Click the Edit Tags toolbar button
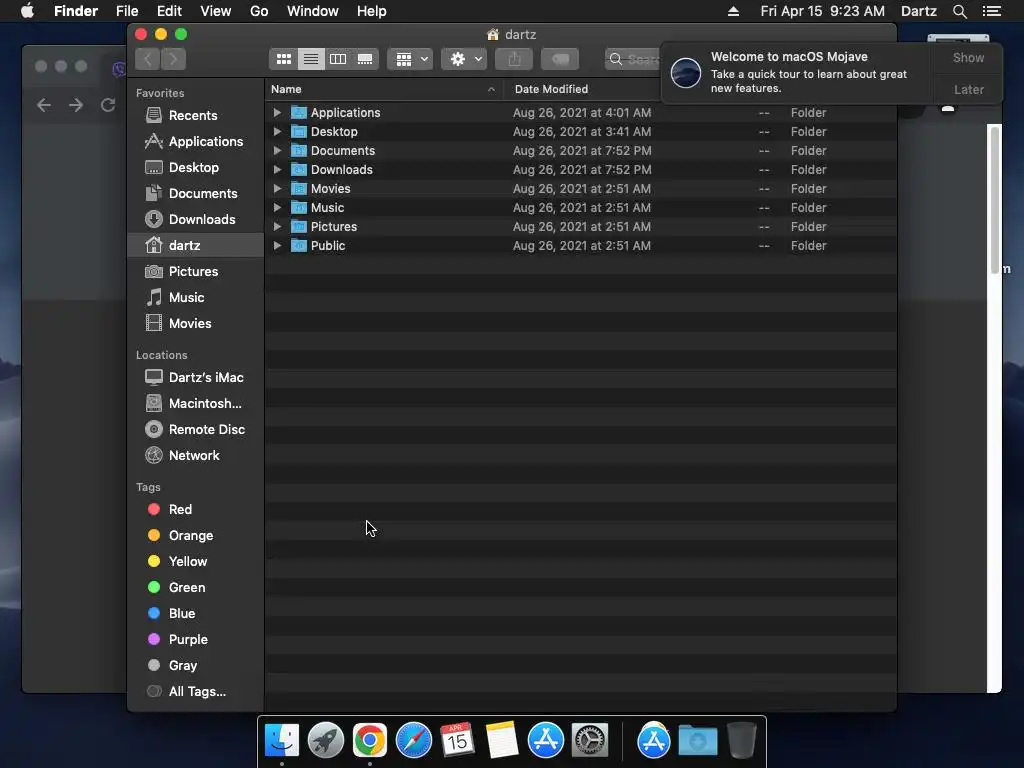Image resolution: width=1024 pixels, height=768 pixels. pos(560,59)
